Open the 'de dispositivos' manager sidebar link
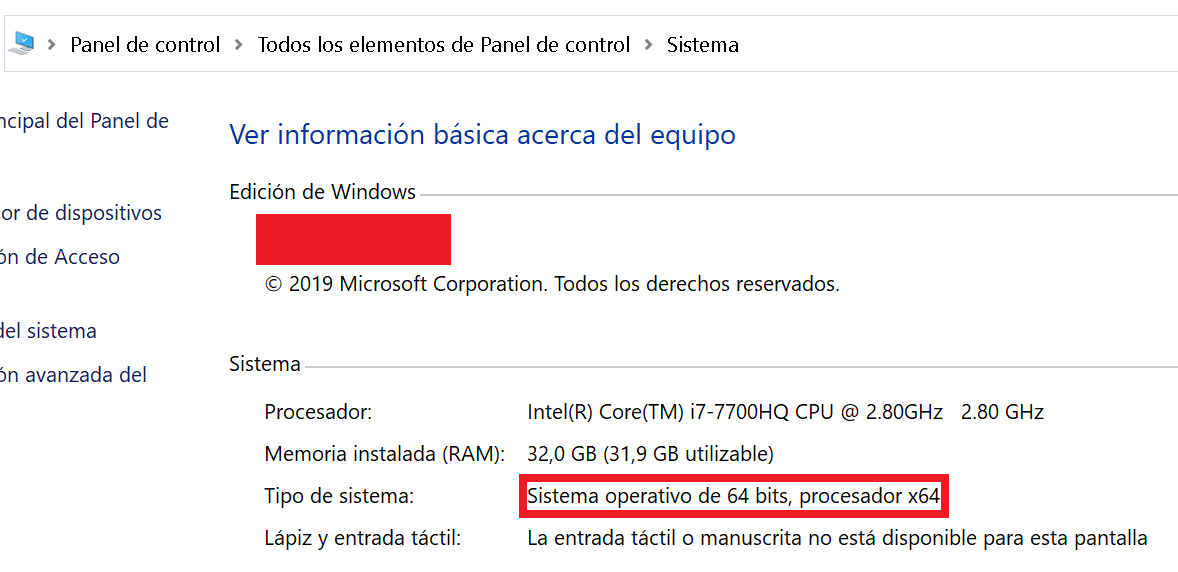Screen dimensions: 1178x572 click(x=81, y=213)
